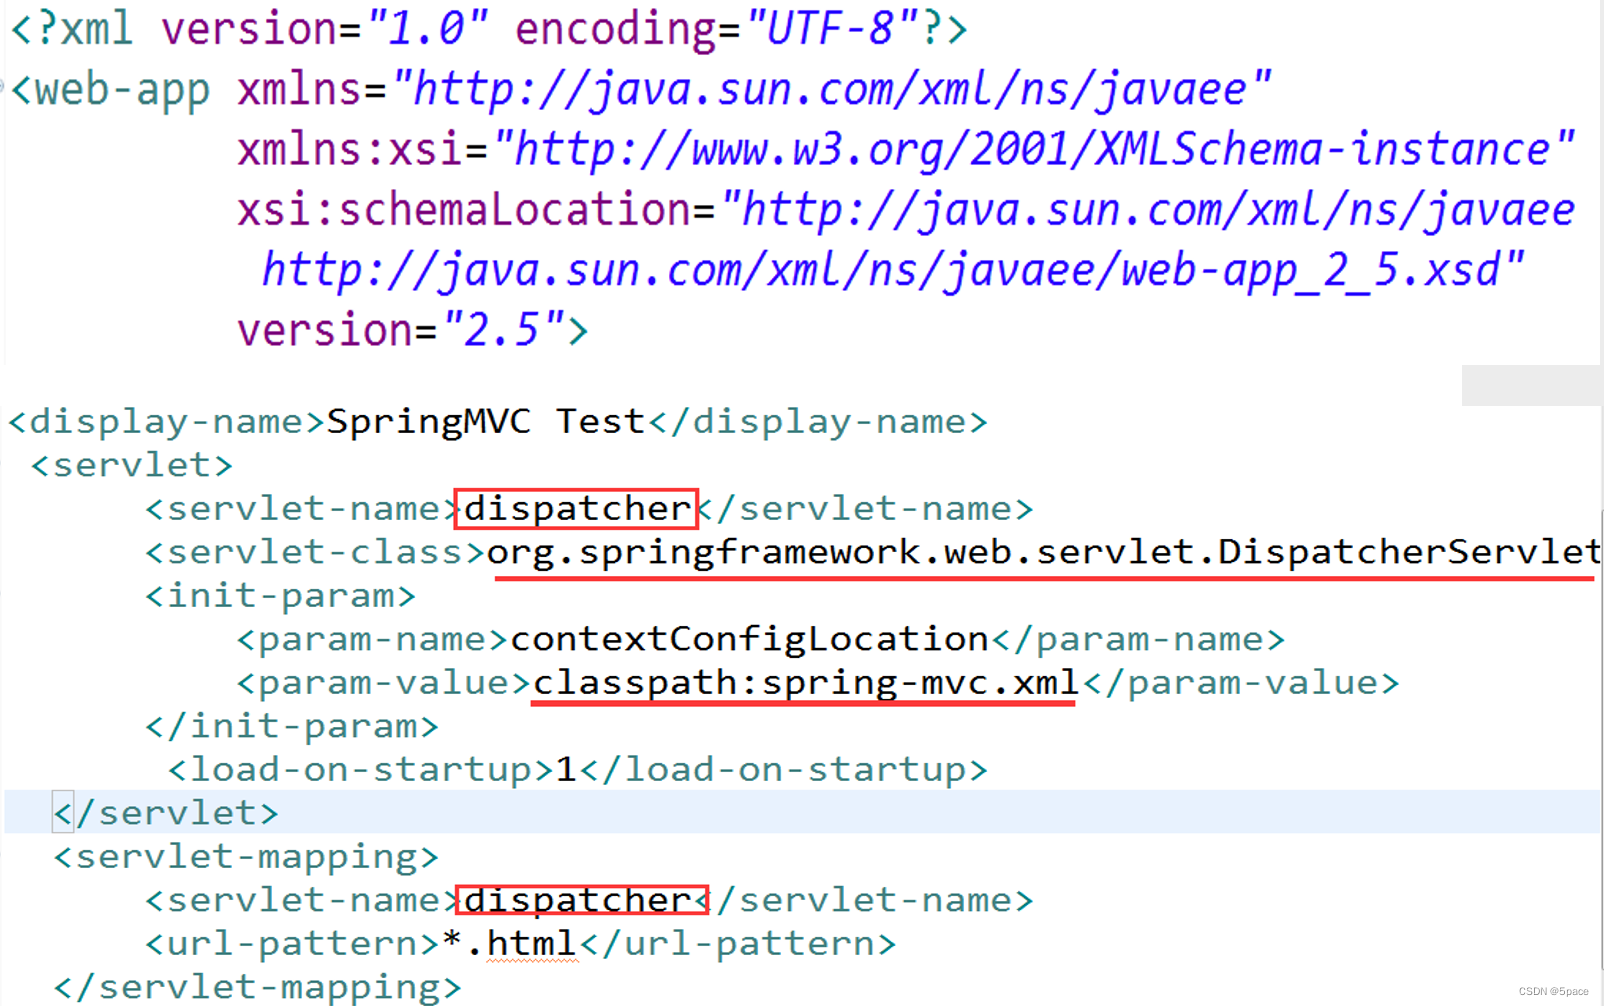Click dispatcher in the servlet element's servlet-name
Screen dimensions: 1604x1006
(x=577, y=508)
